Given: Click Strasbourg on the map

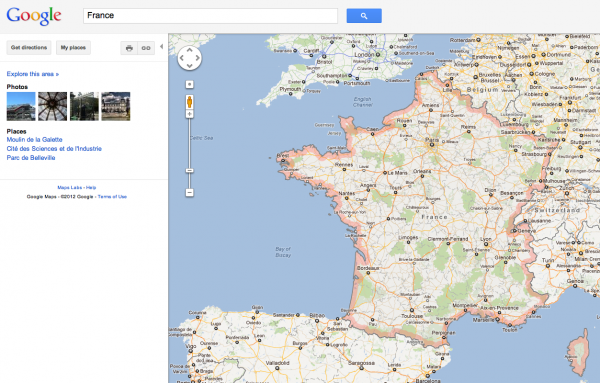Looking at the screenshot, I should tap(534, 154).
